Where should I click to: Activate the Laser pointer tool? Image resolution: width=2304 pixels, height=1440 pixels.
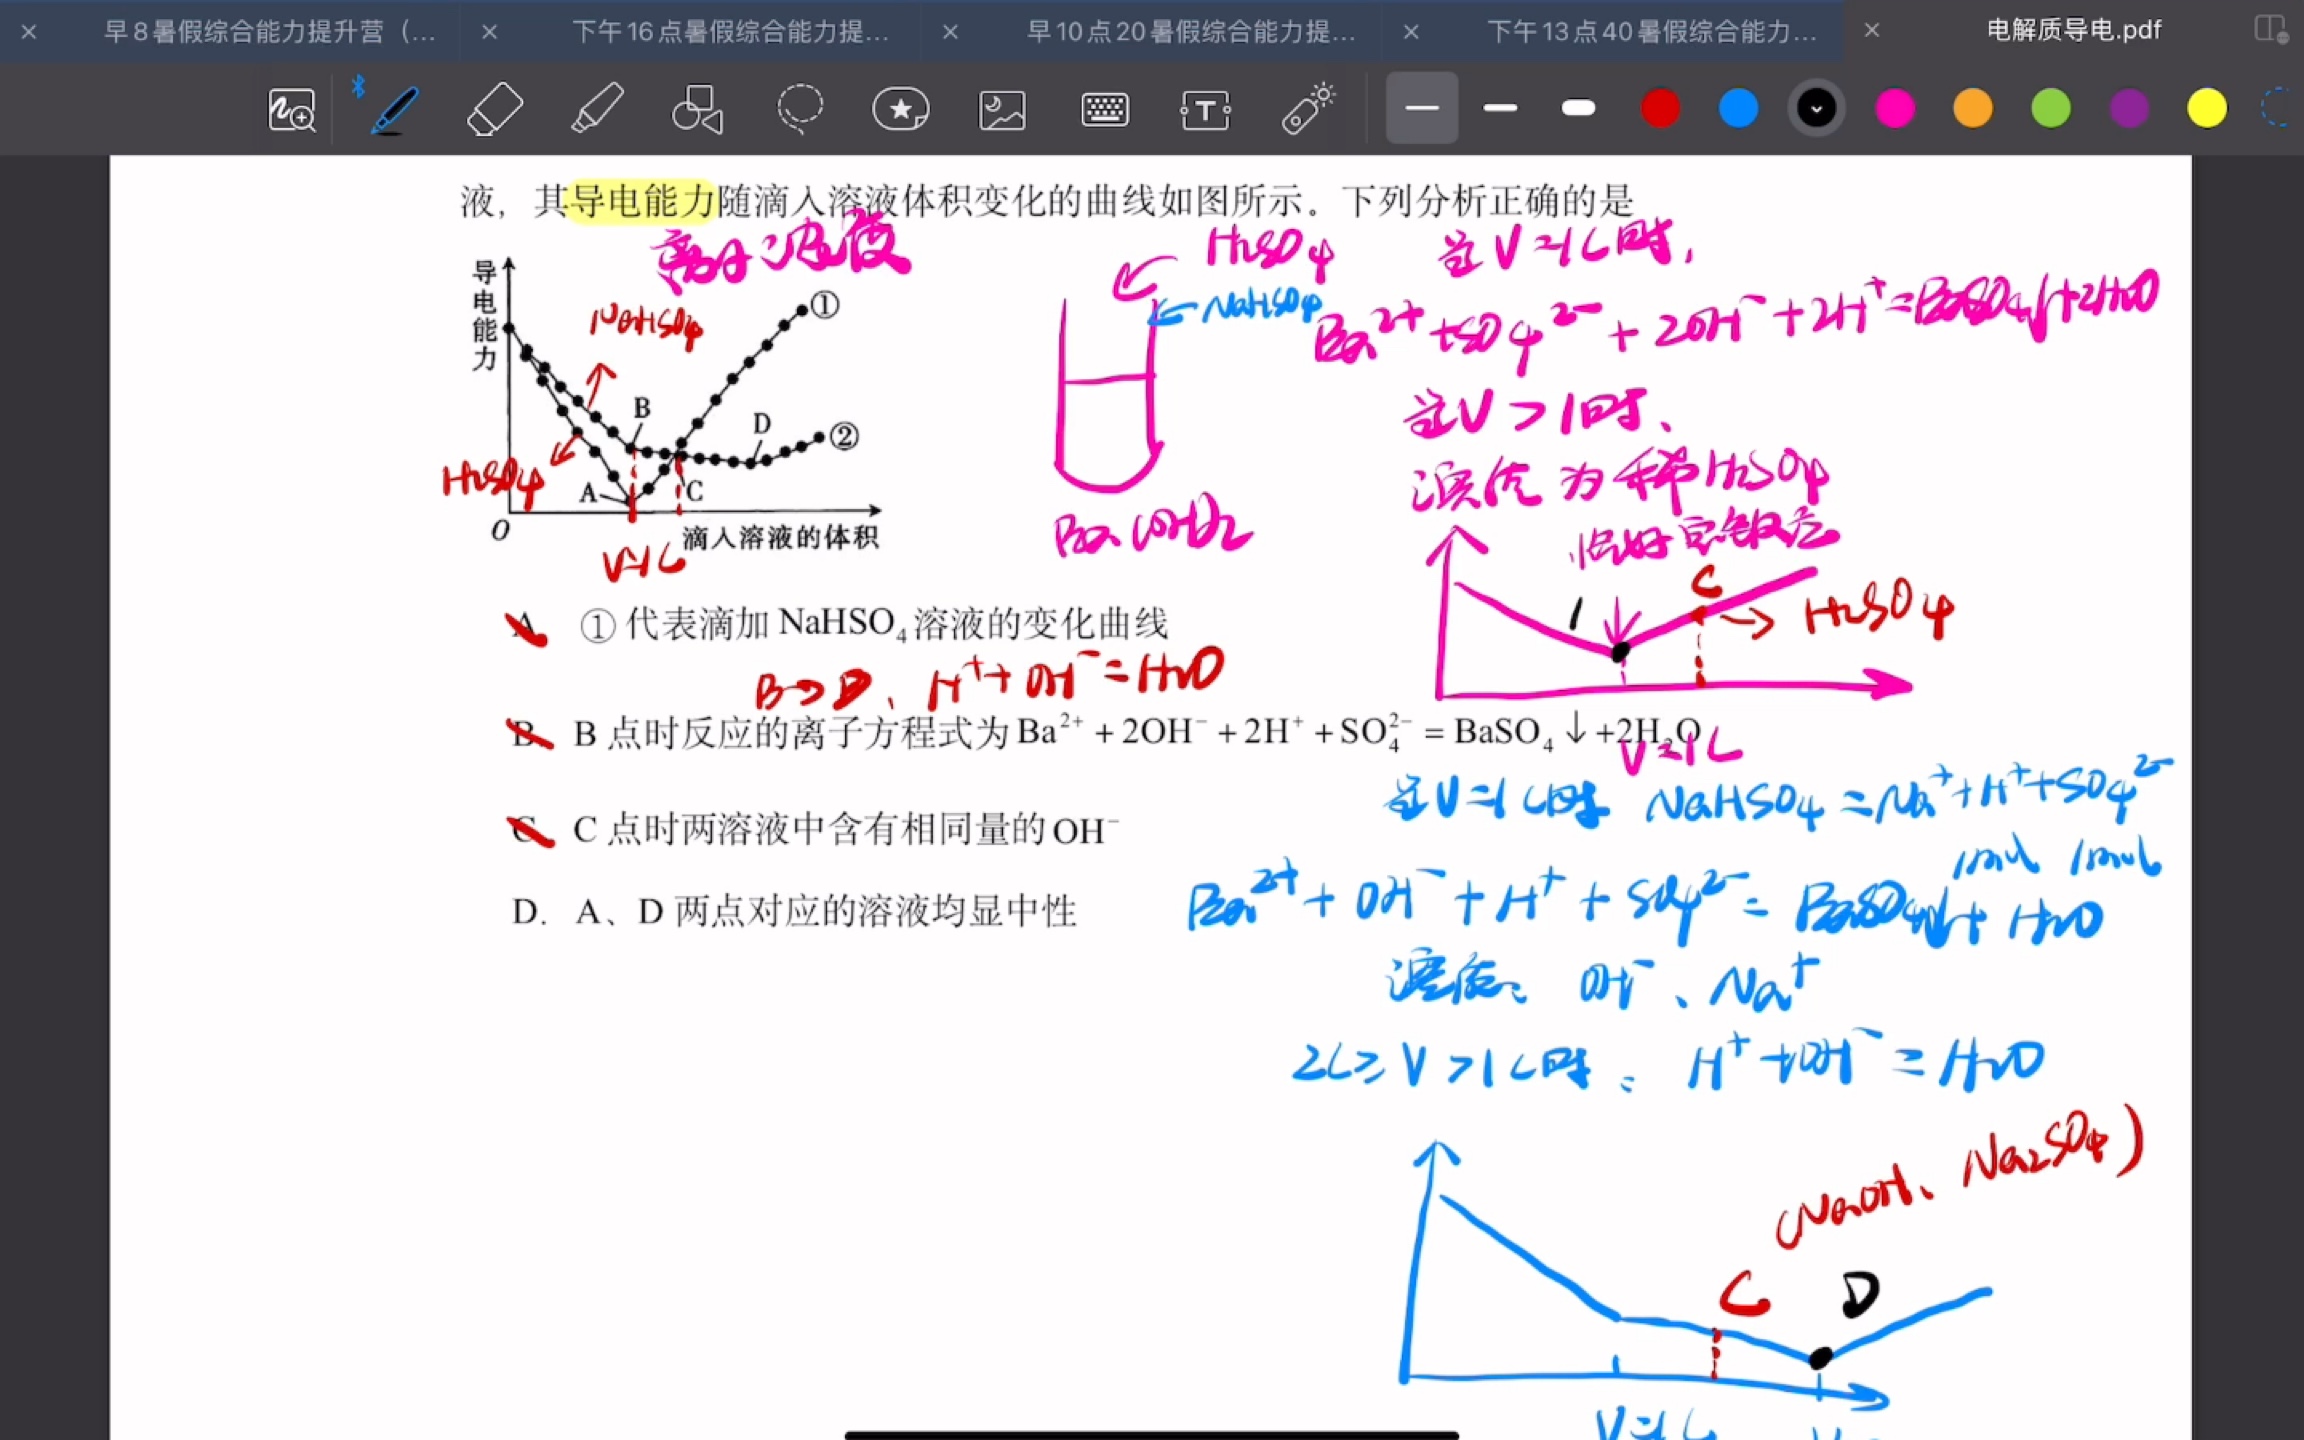(x=1308, y=109)
